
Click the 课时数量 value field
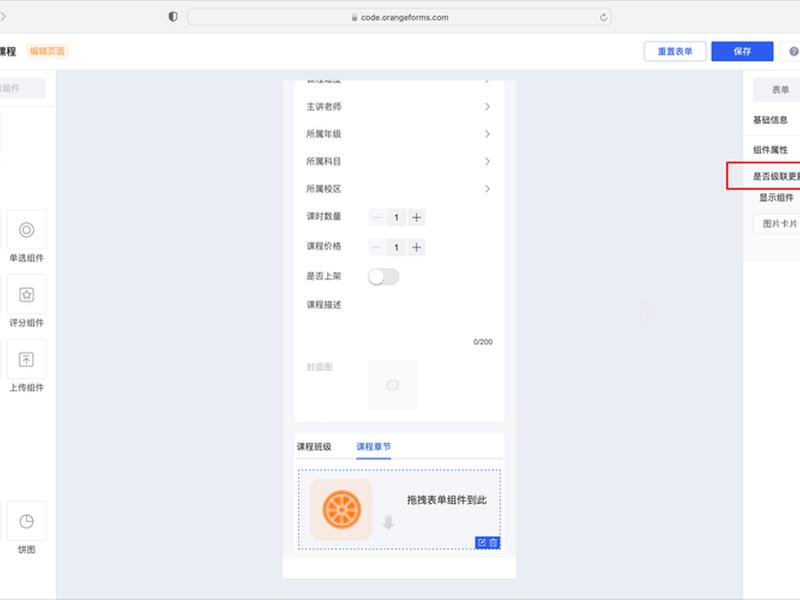396,218
